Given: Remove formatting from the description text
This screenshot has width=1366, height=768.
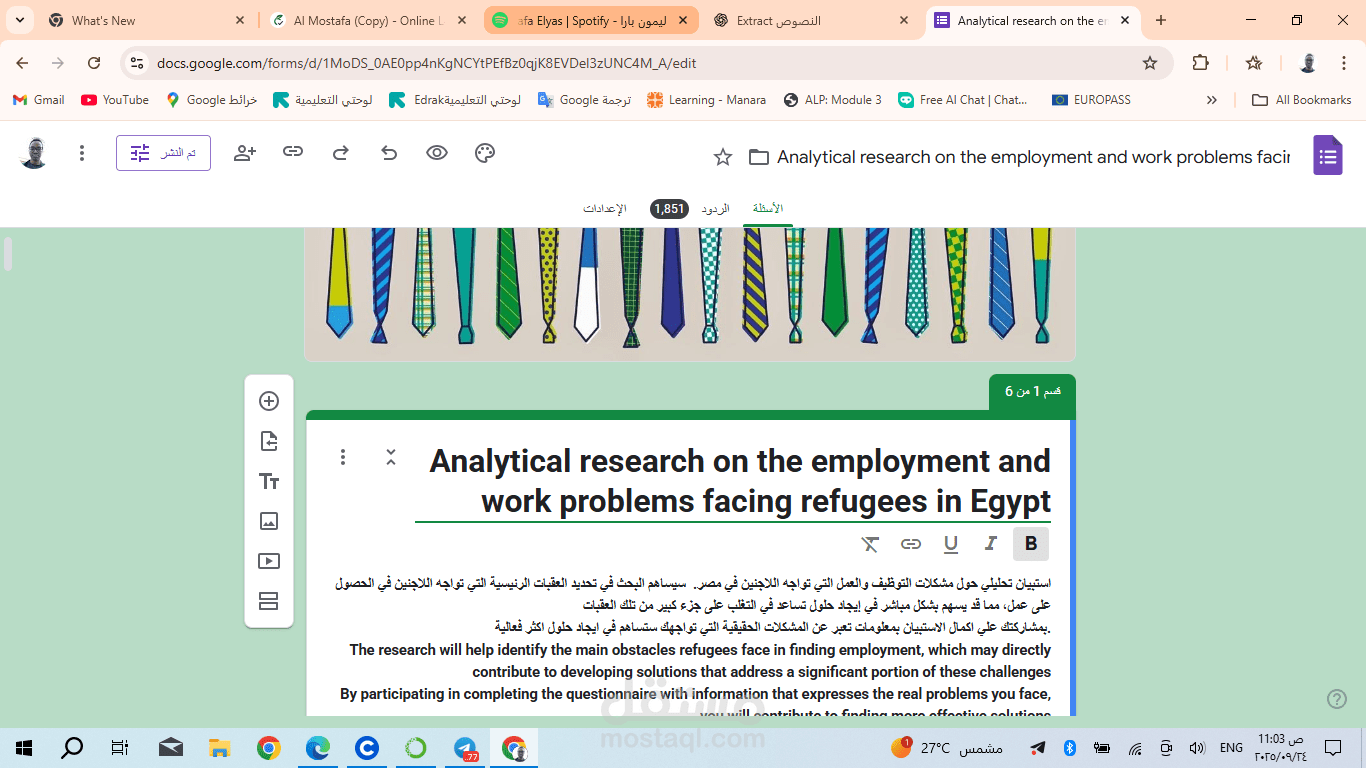Looking at the screenshot, I should pyautogui.click(x=871, y=544).
